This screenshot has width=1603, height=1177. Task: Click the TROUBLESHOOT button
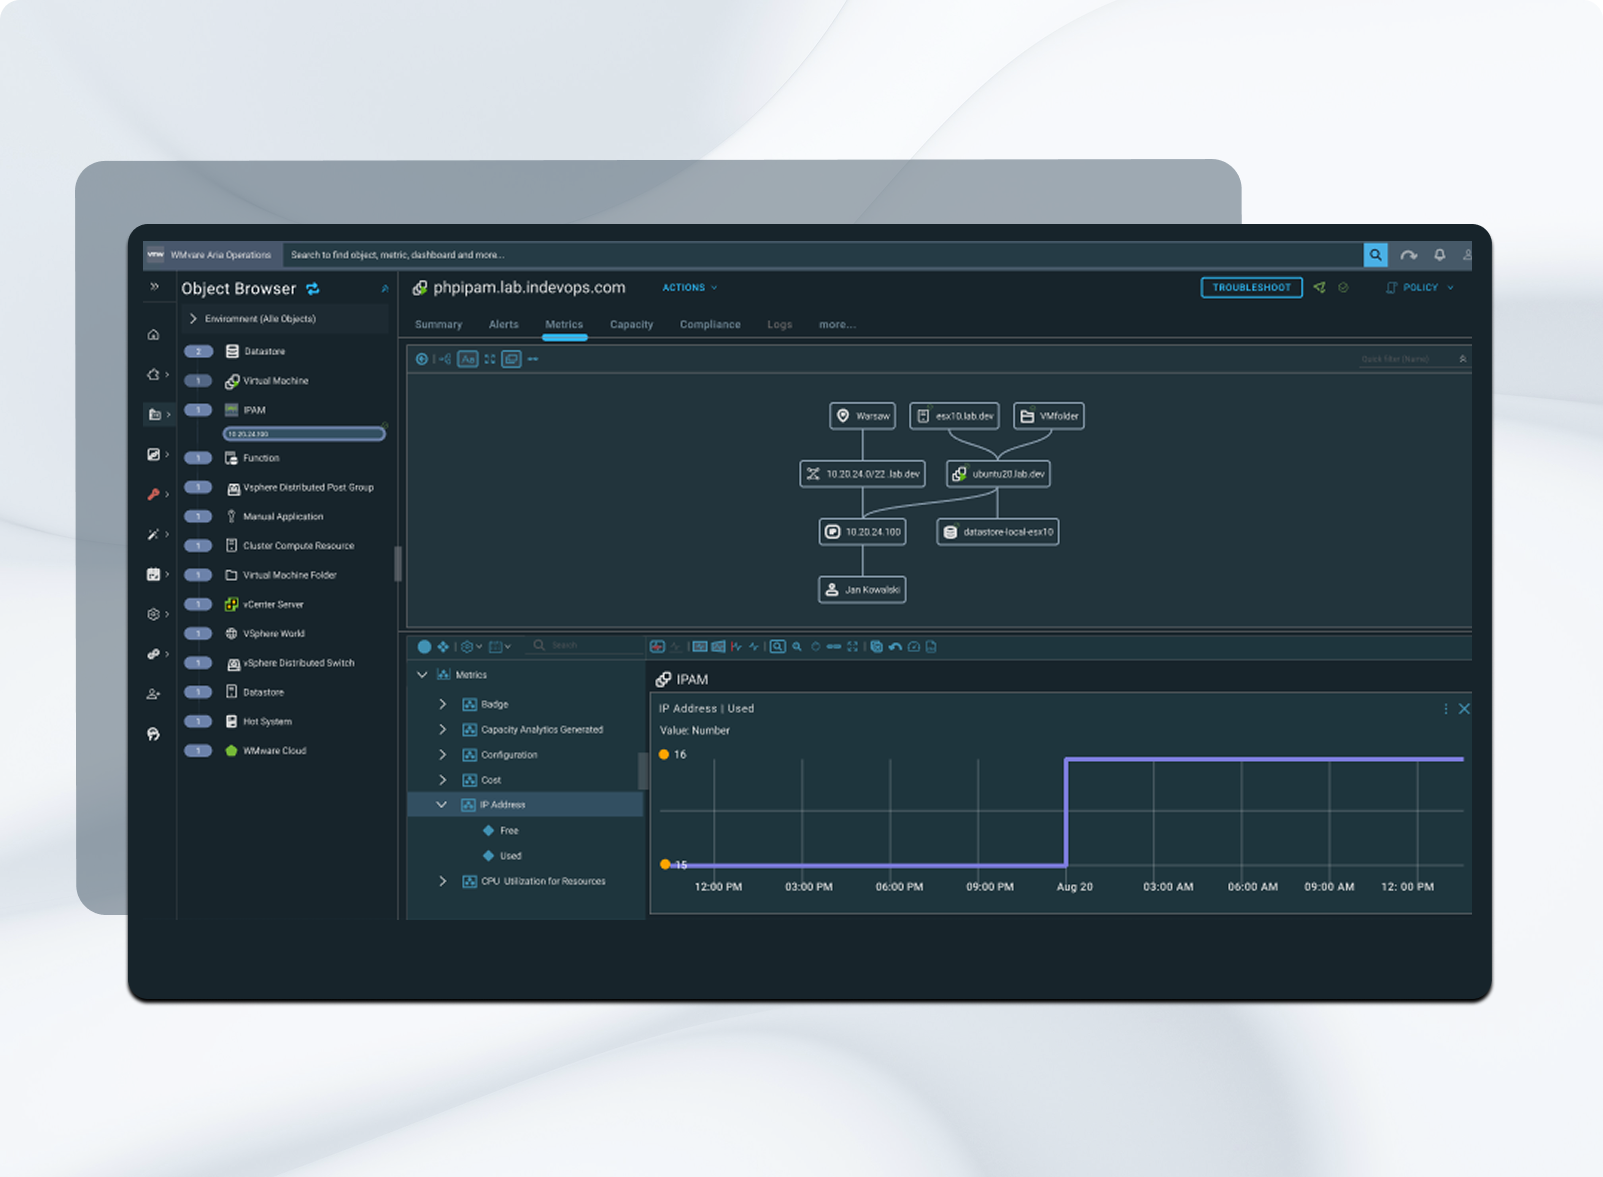1251,288
